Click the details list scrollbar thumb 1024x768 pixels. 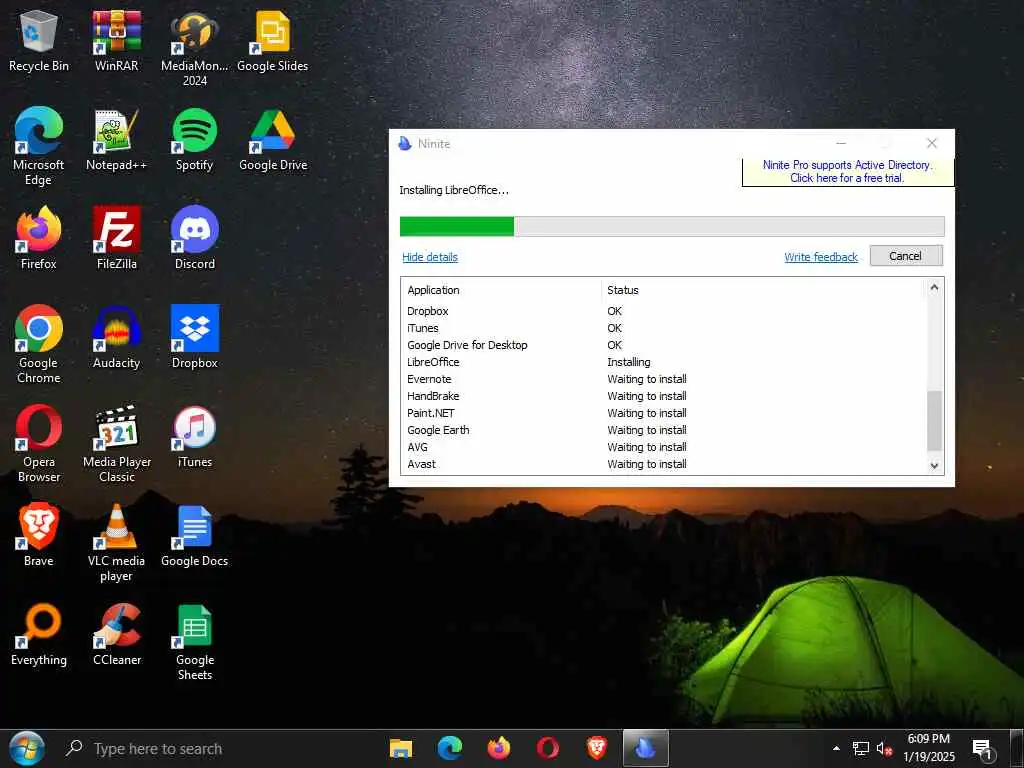tap(935, 421)
